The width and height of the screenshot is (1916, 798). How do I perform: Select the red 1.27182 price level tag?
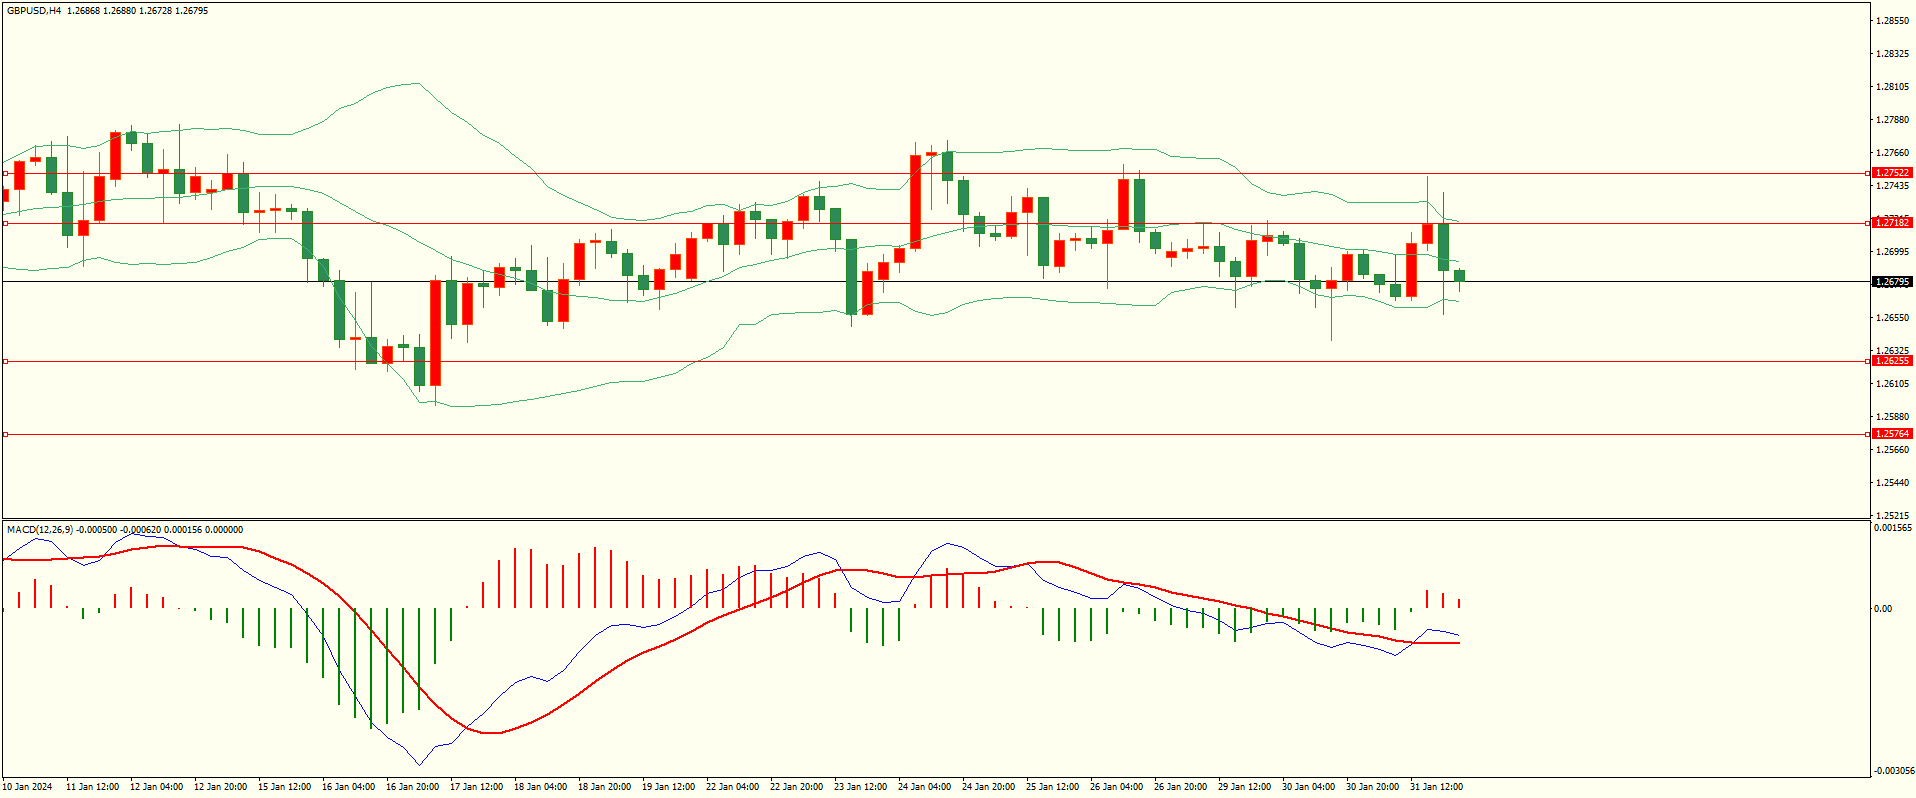click(x=1892, y=223)
